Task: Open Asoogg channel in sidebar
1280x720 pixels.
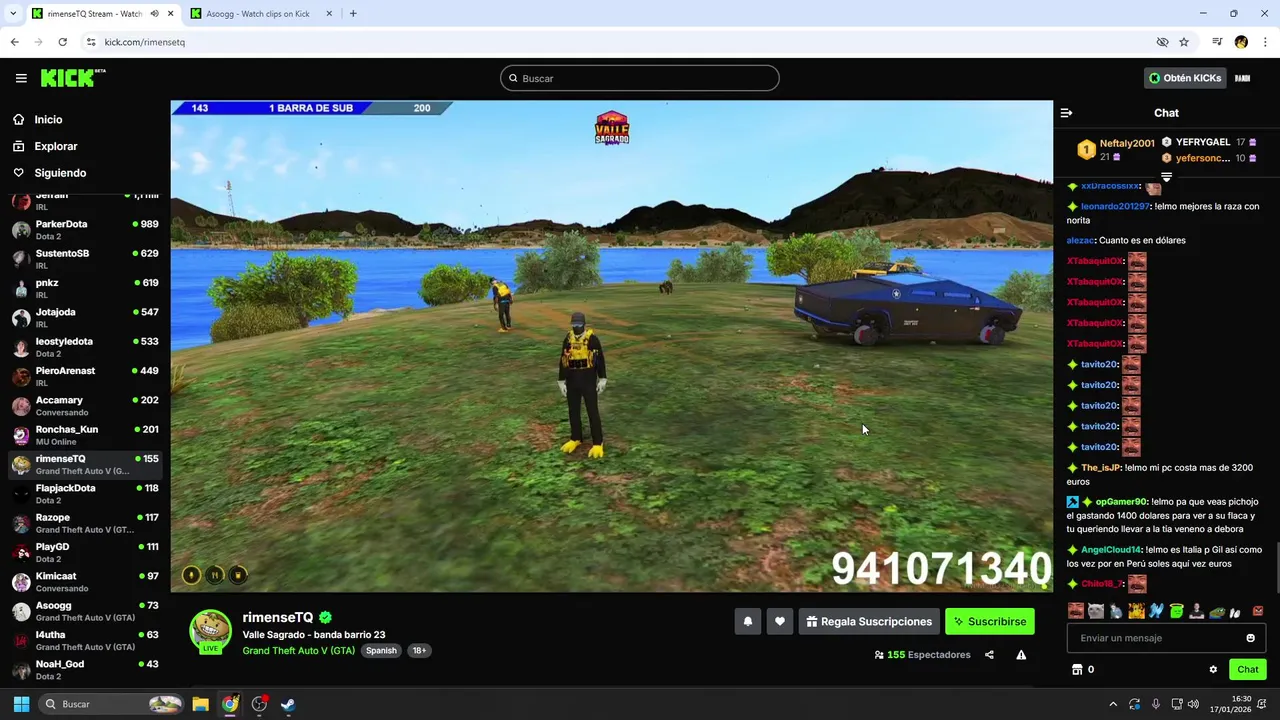Action: pyautogui.click(x=85, y=611)
